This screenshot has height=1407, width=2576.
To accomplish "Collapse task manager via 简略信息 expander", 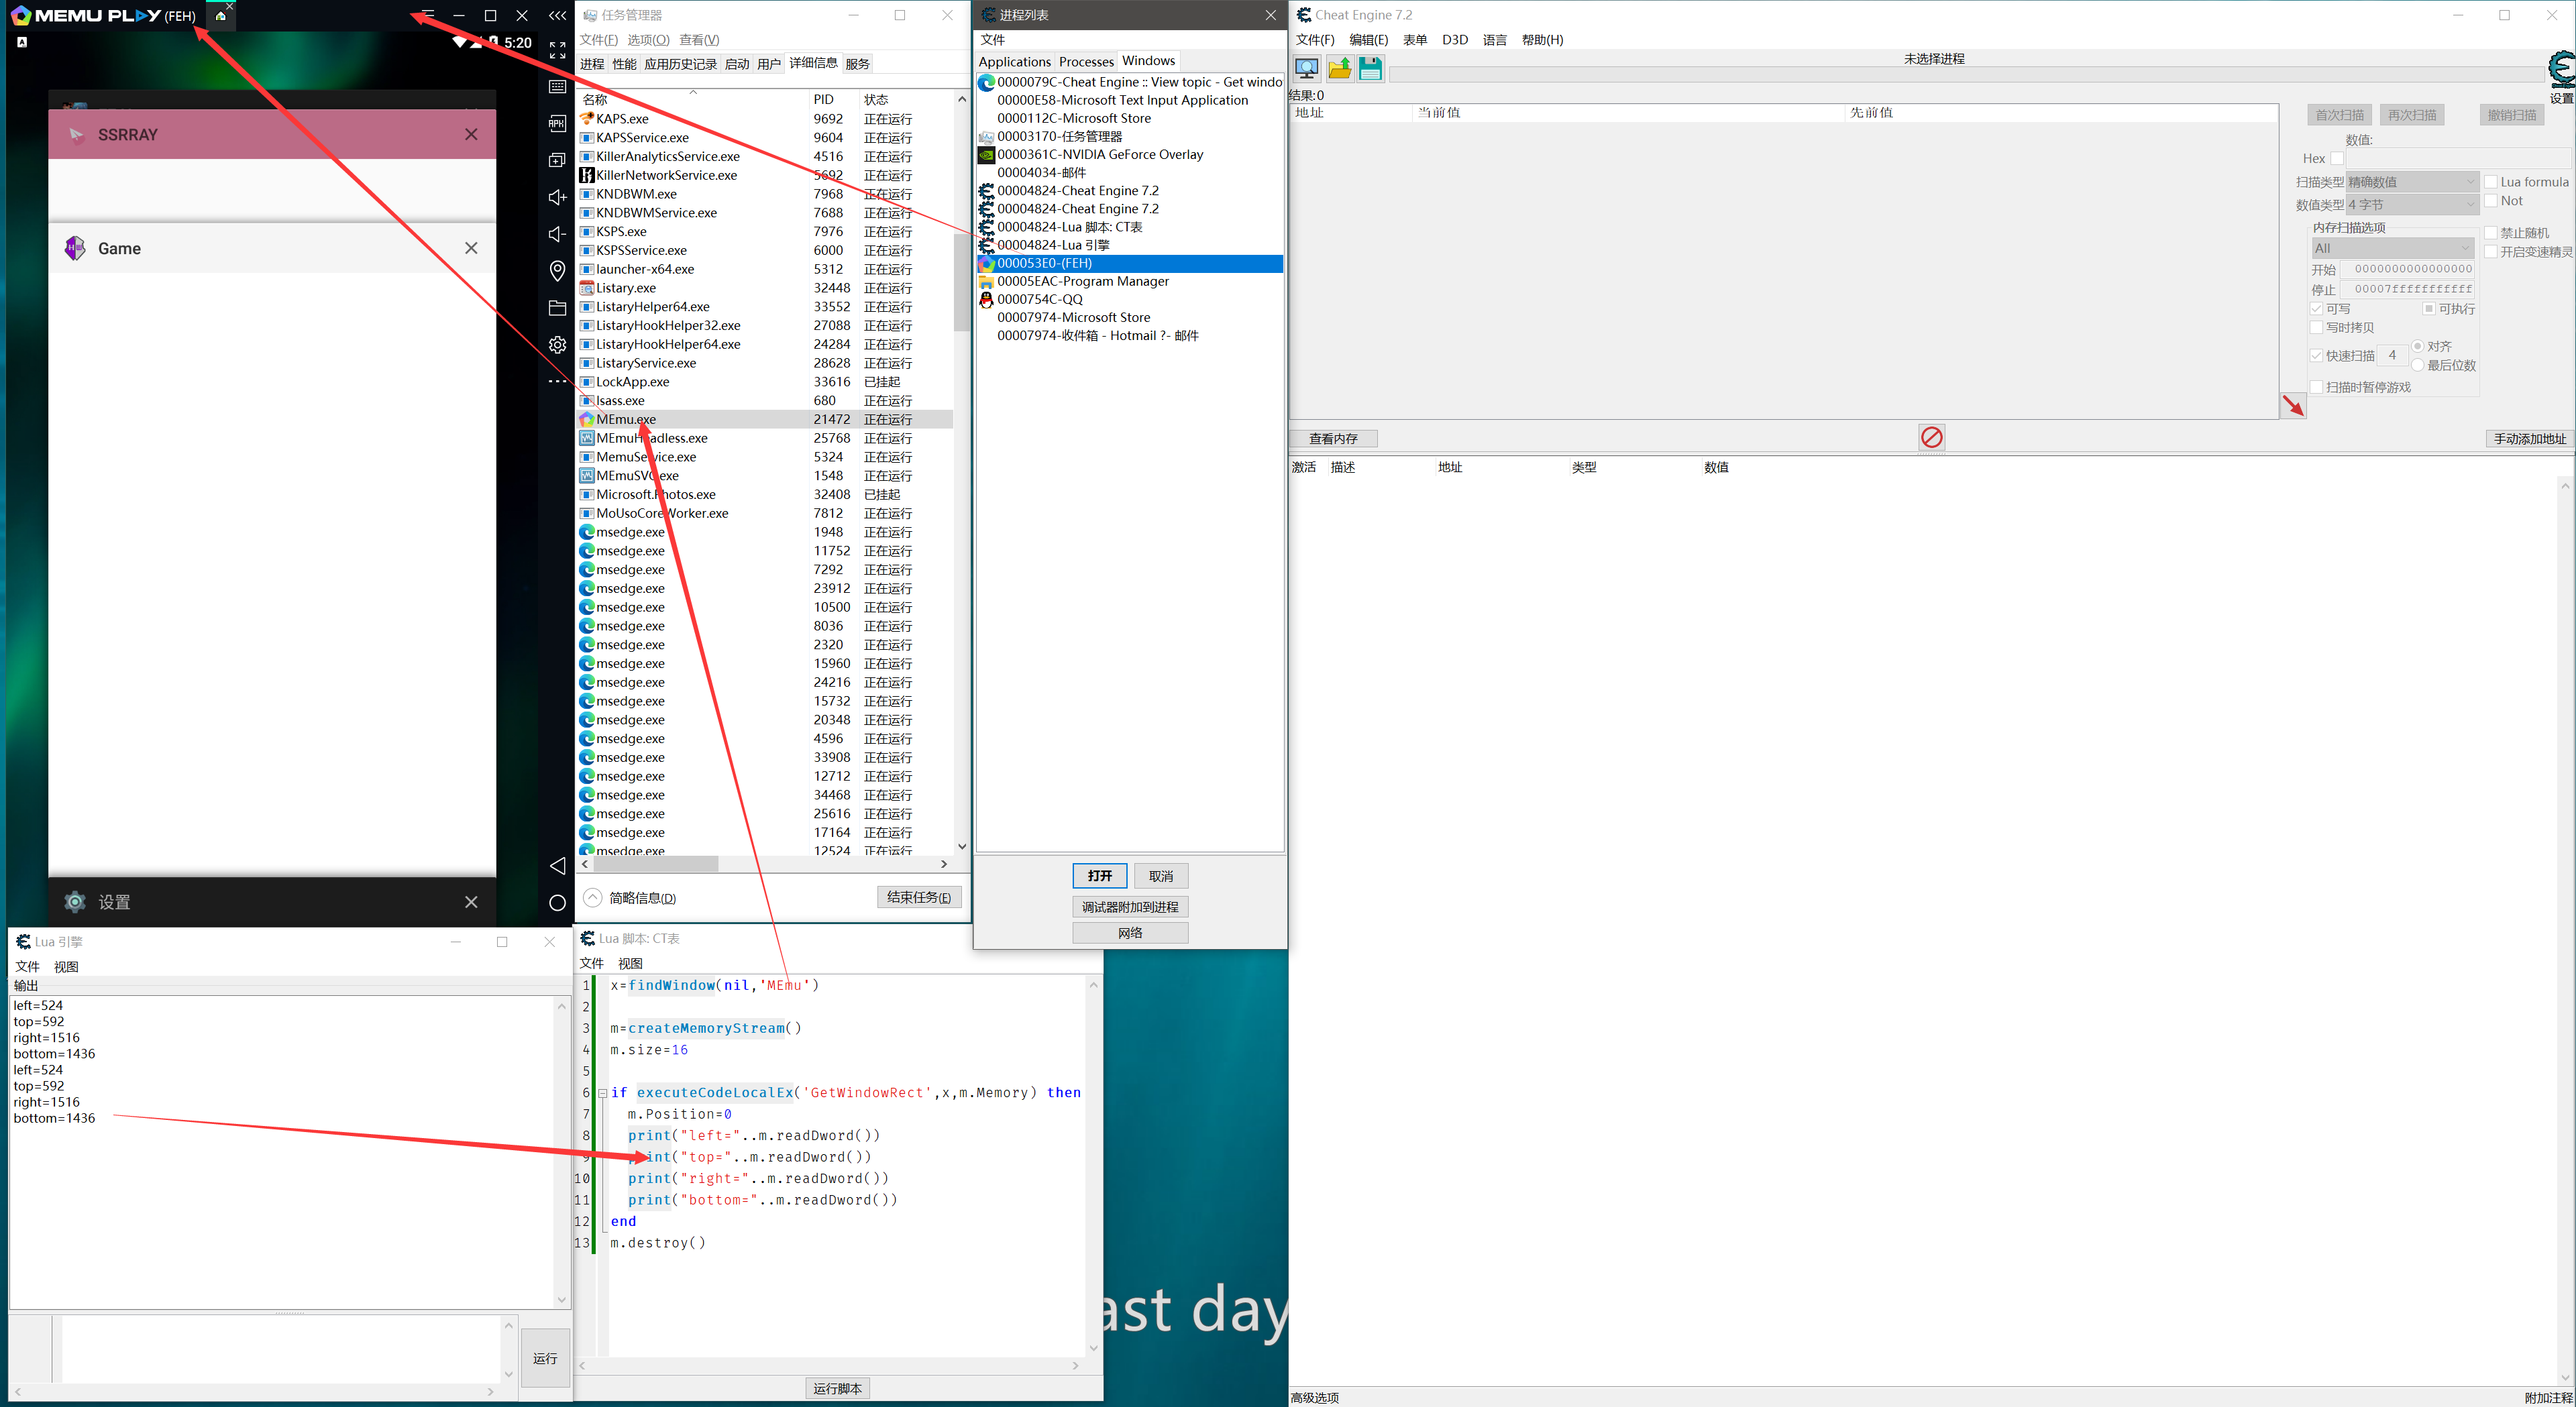I will (x=593, y=897).
